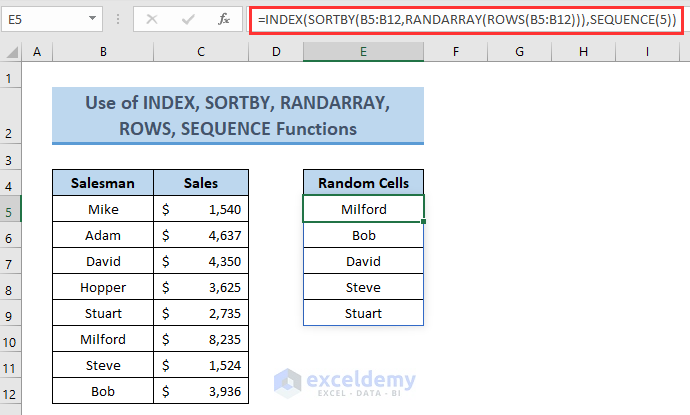Image resolution: width=690 pixels, height=415 pixels.
Task: Click the Salesman header cell
Action: 102,183
